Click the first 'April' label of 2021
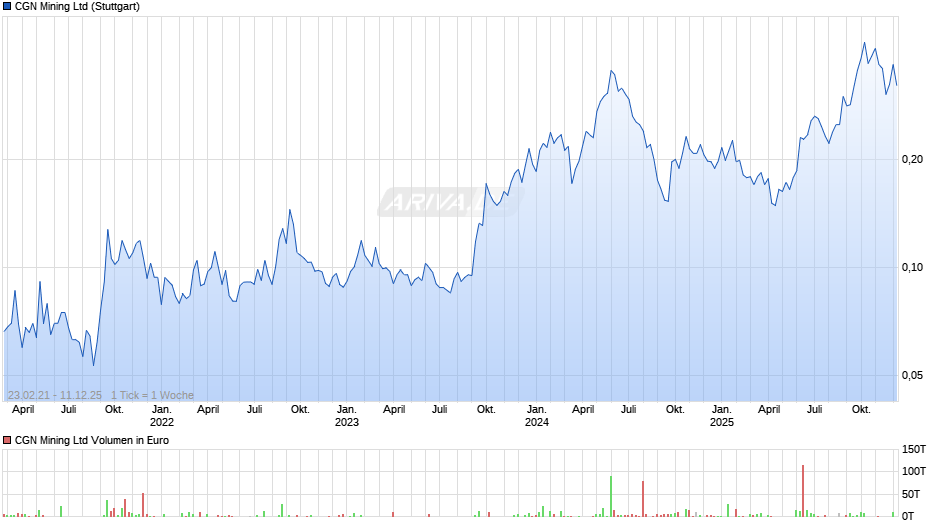Screen dimensions: 940x526 (x=23, y=410)
